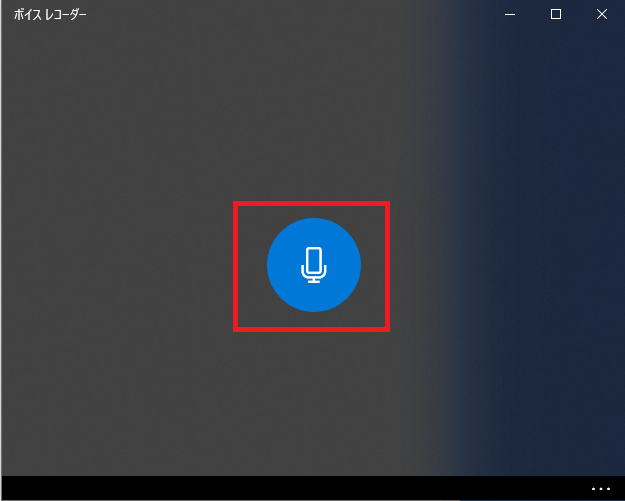Begin a new voice recording
625x501 pixels.
pyautogui.click(x=314, y=265)
